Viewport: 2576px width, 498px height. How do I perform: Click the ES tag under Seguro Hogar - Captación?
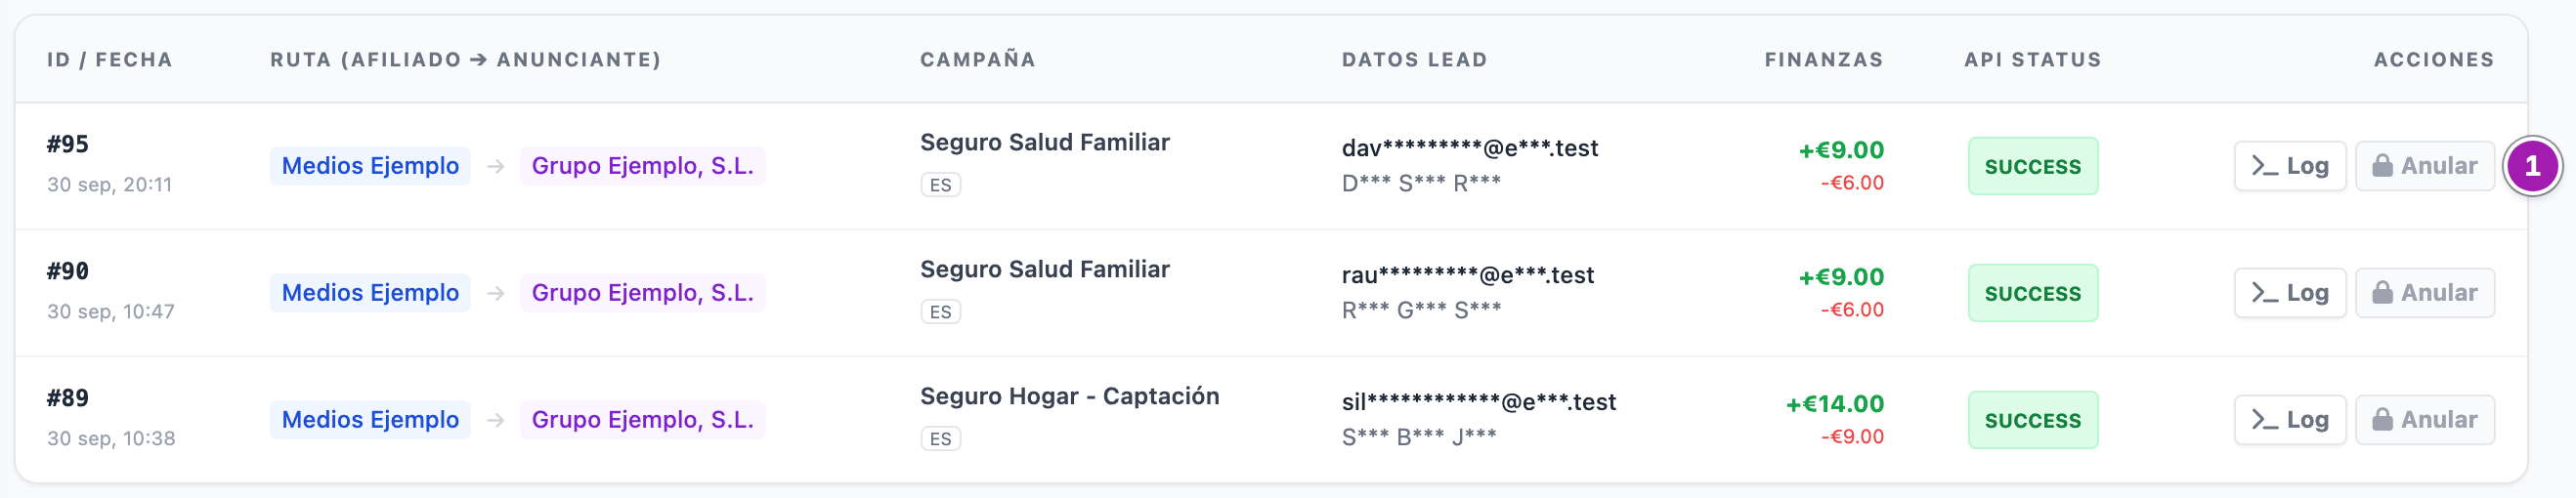tap(940, 439)
